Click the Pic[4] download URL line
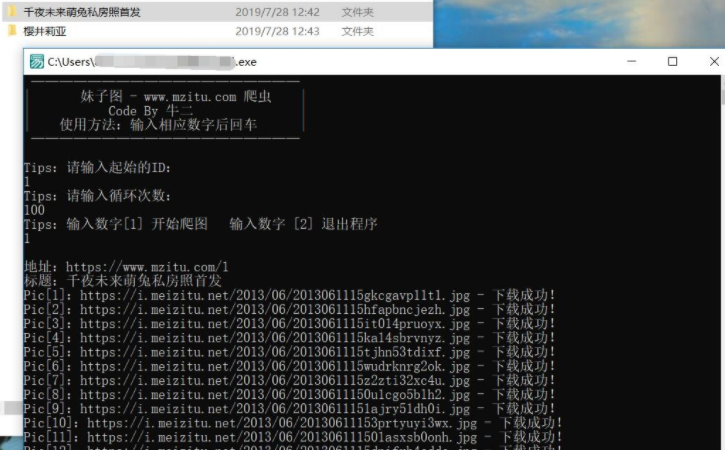The height and width of the screenshot is (450, 725). point(289,338)
